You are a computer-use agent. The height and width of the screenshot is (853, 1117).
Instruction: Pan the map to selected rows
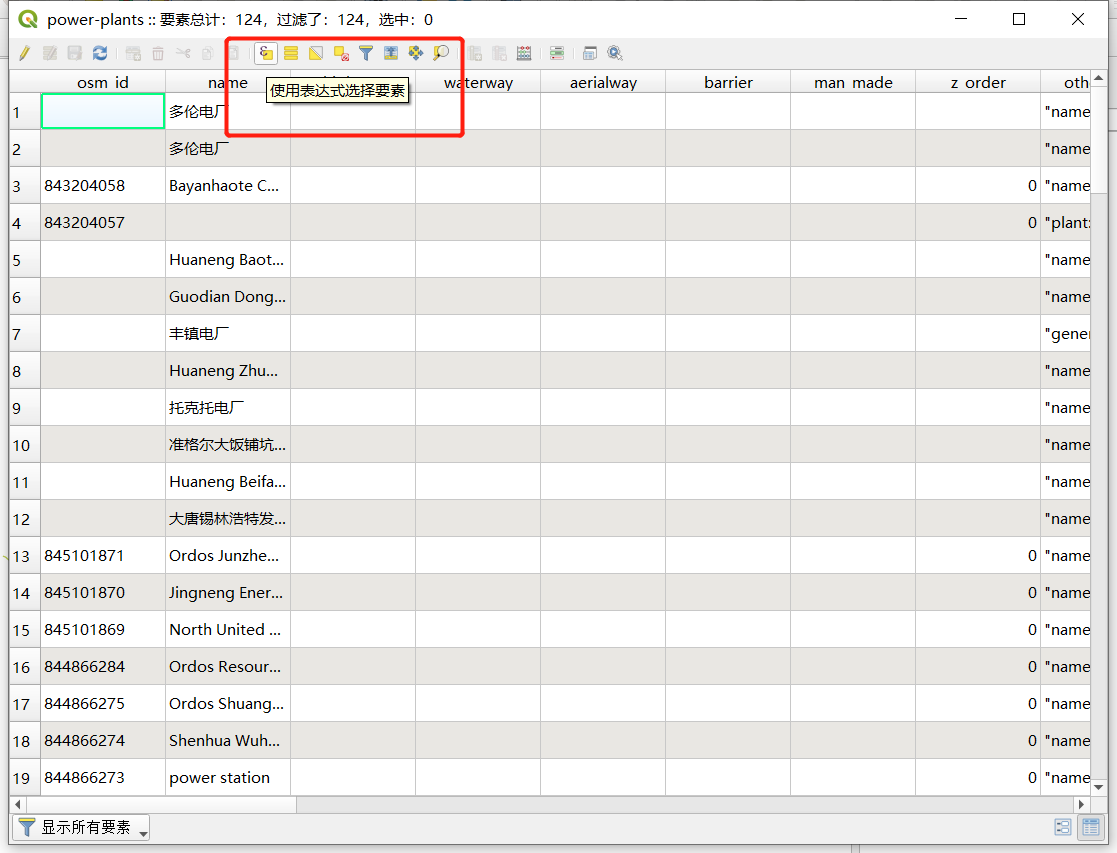click(414, 53)
